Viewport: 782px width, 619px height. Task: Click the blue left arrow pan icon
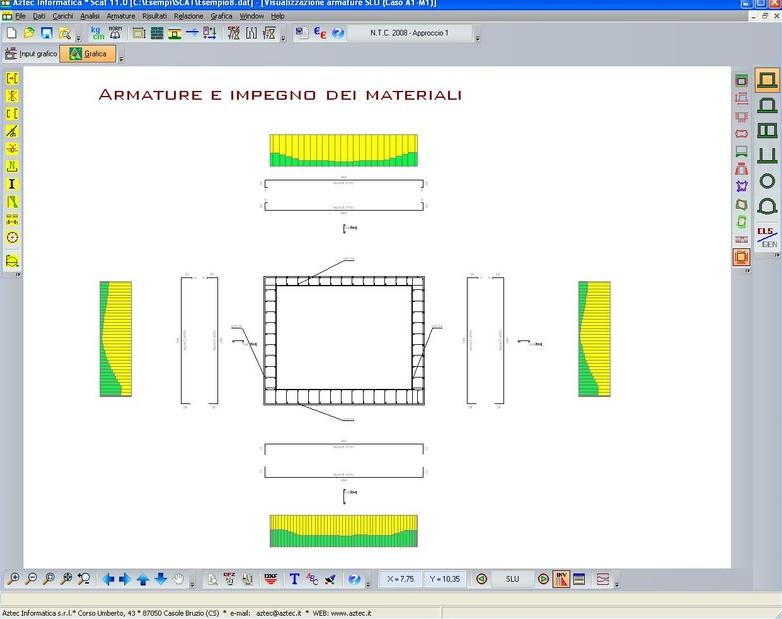click(108, 579)
